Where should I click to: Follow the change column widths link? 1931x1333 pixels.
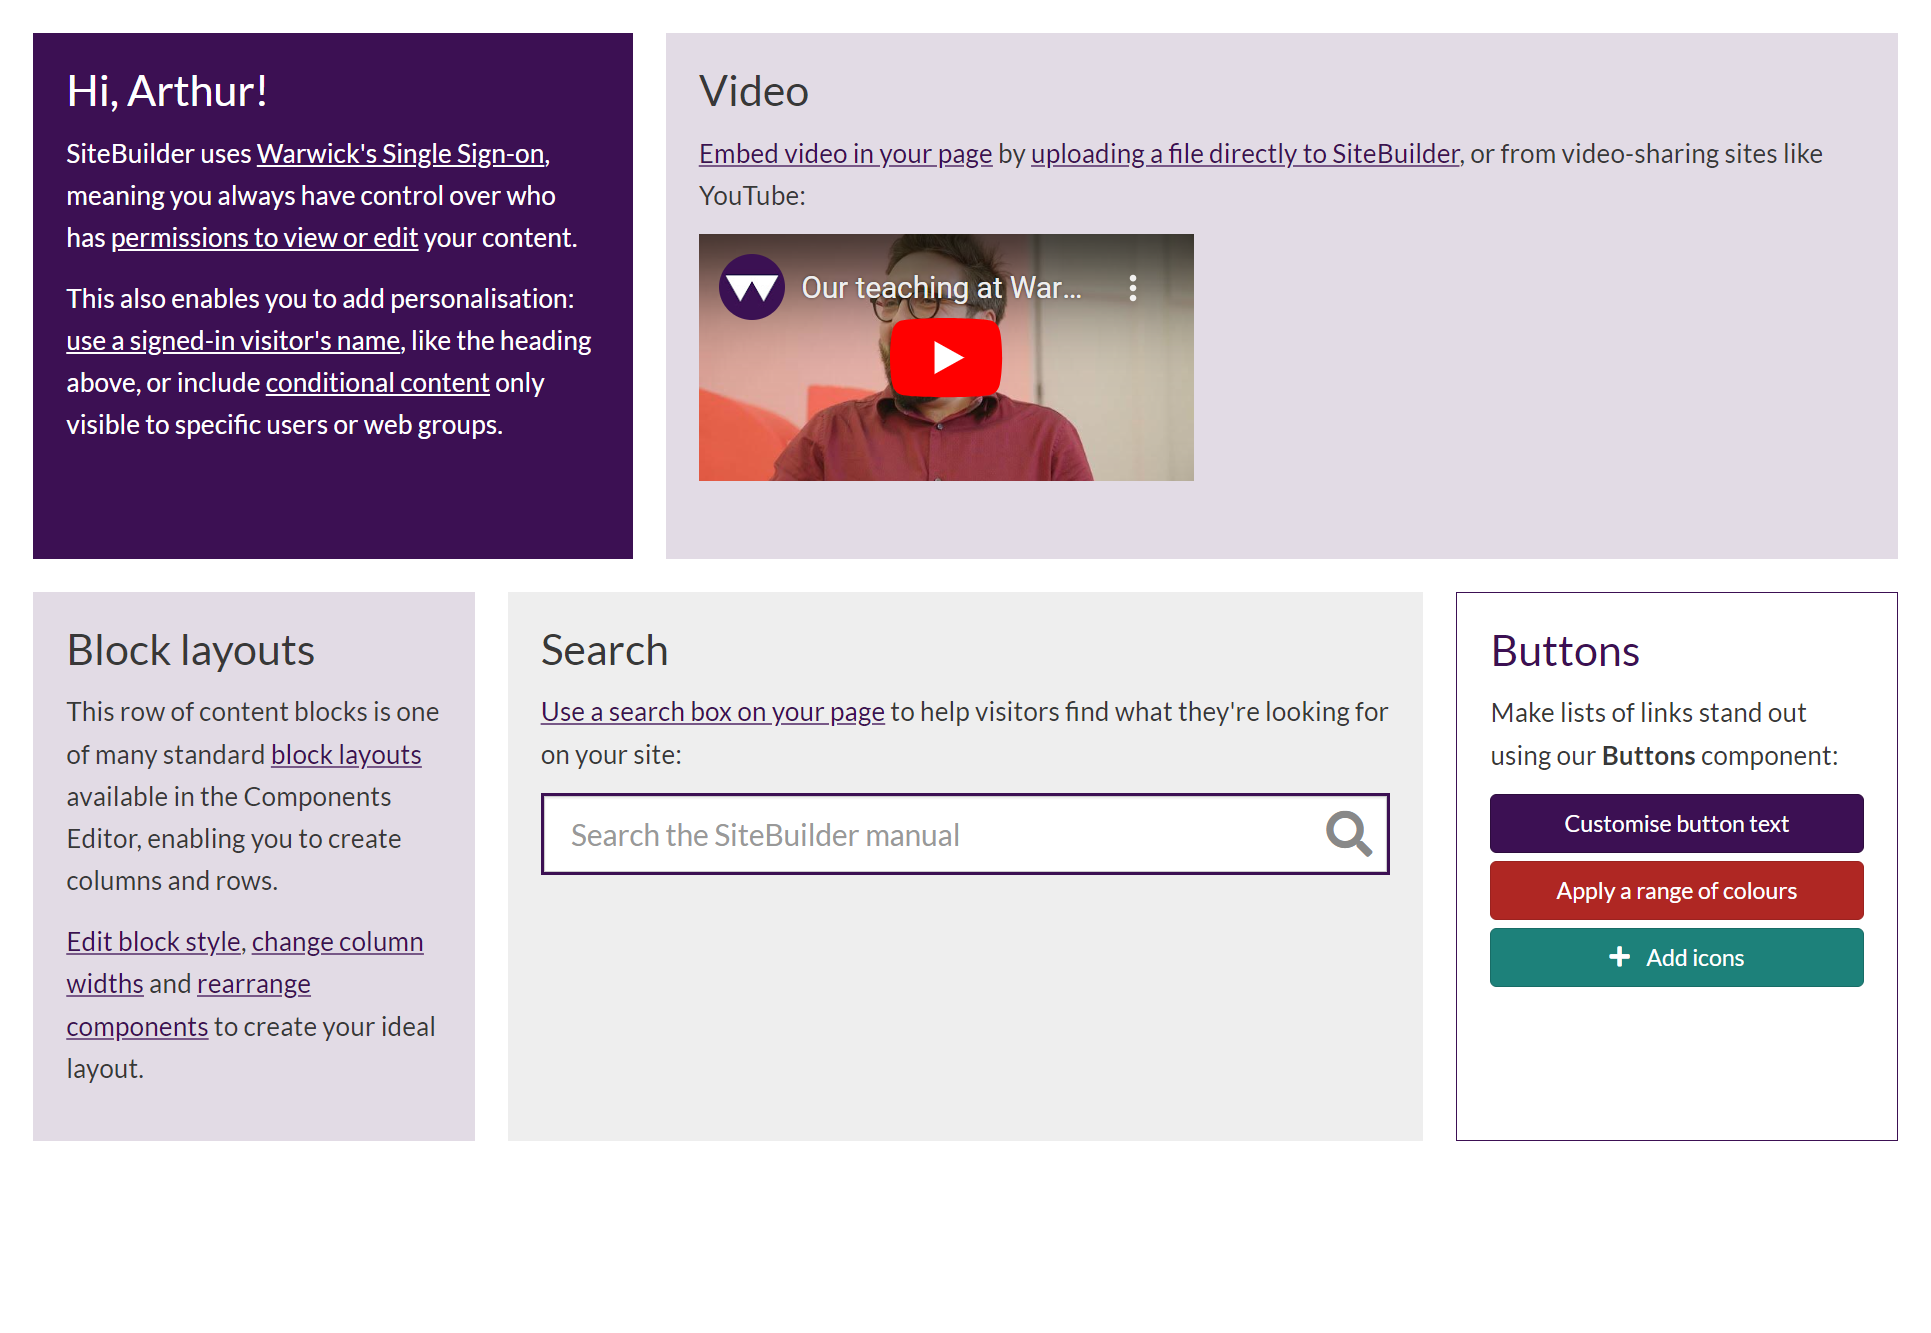[x=337, y=942]
